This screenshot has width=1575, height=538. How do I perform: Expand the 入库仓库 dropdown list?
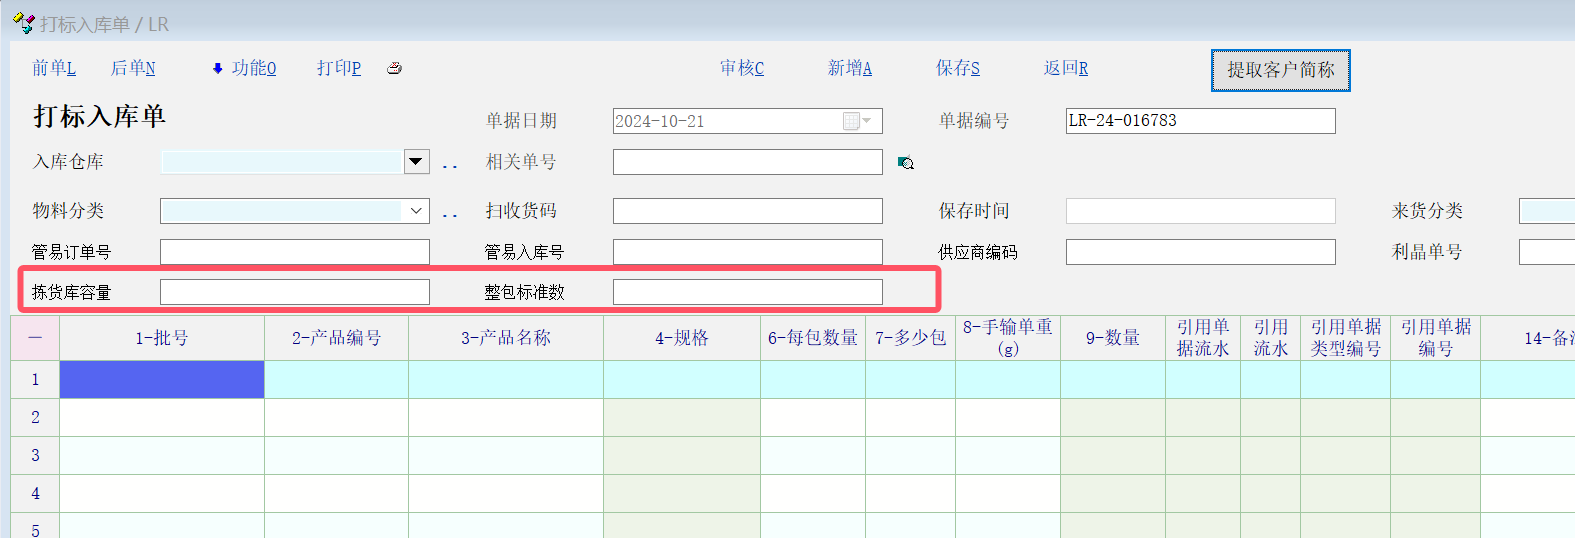(416, 161)
